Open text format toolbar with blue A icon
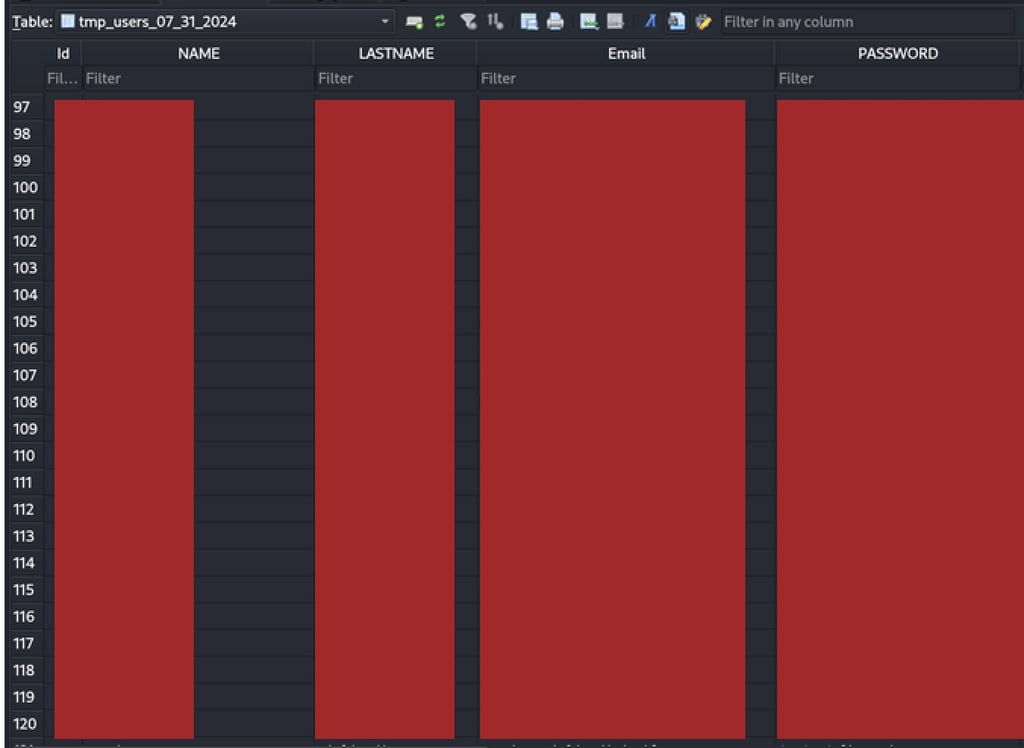 click(x=650, y=22)
